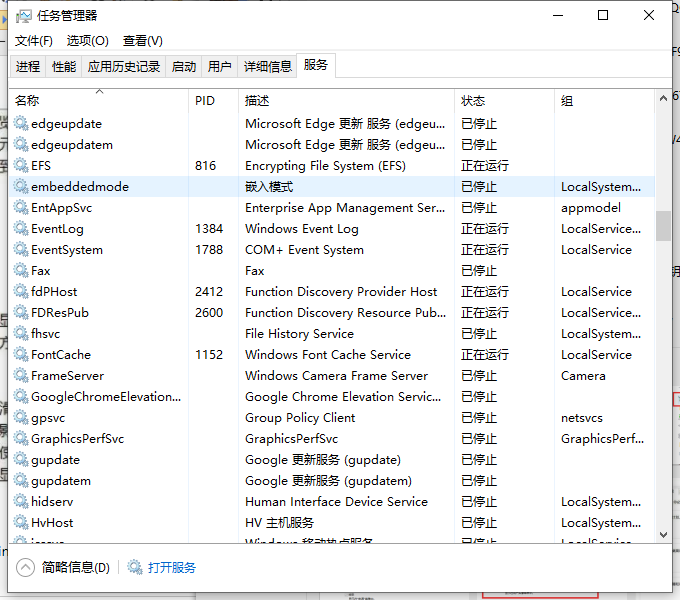Click the gear icon next to EFS service

tap(20, 166)
